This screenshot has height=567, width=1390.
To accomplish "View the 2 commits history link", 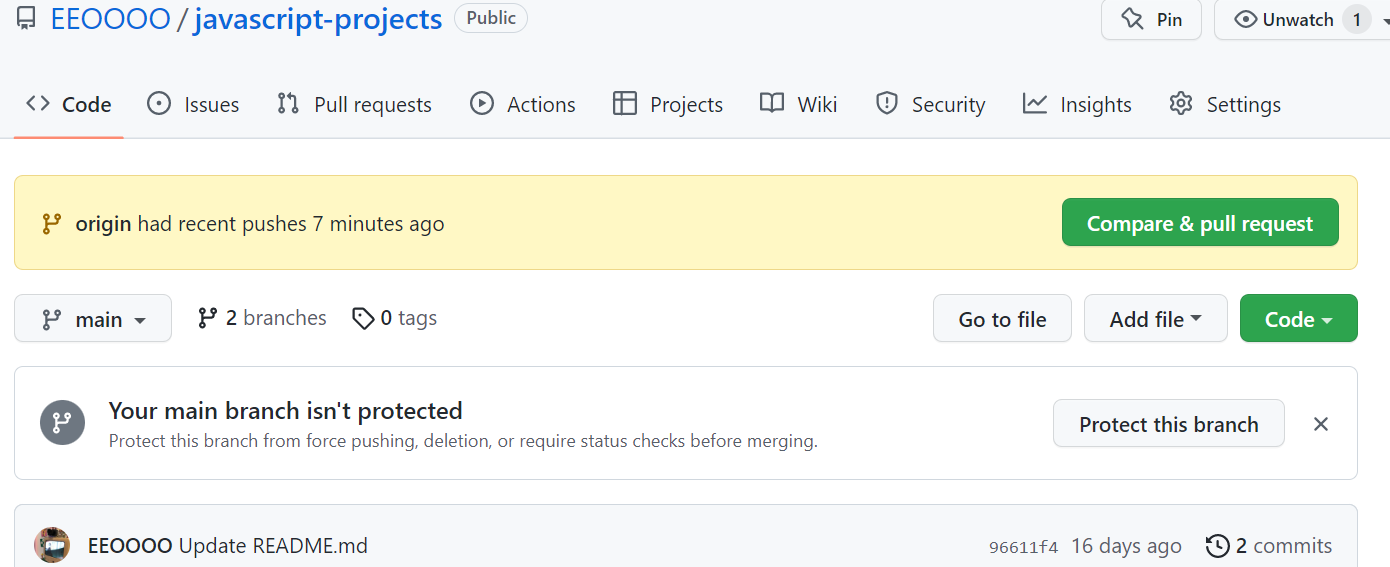I will click(1269, 546).
